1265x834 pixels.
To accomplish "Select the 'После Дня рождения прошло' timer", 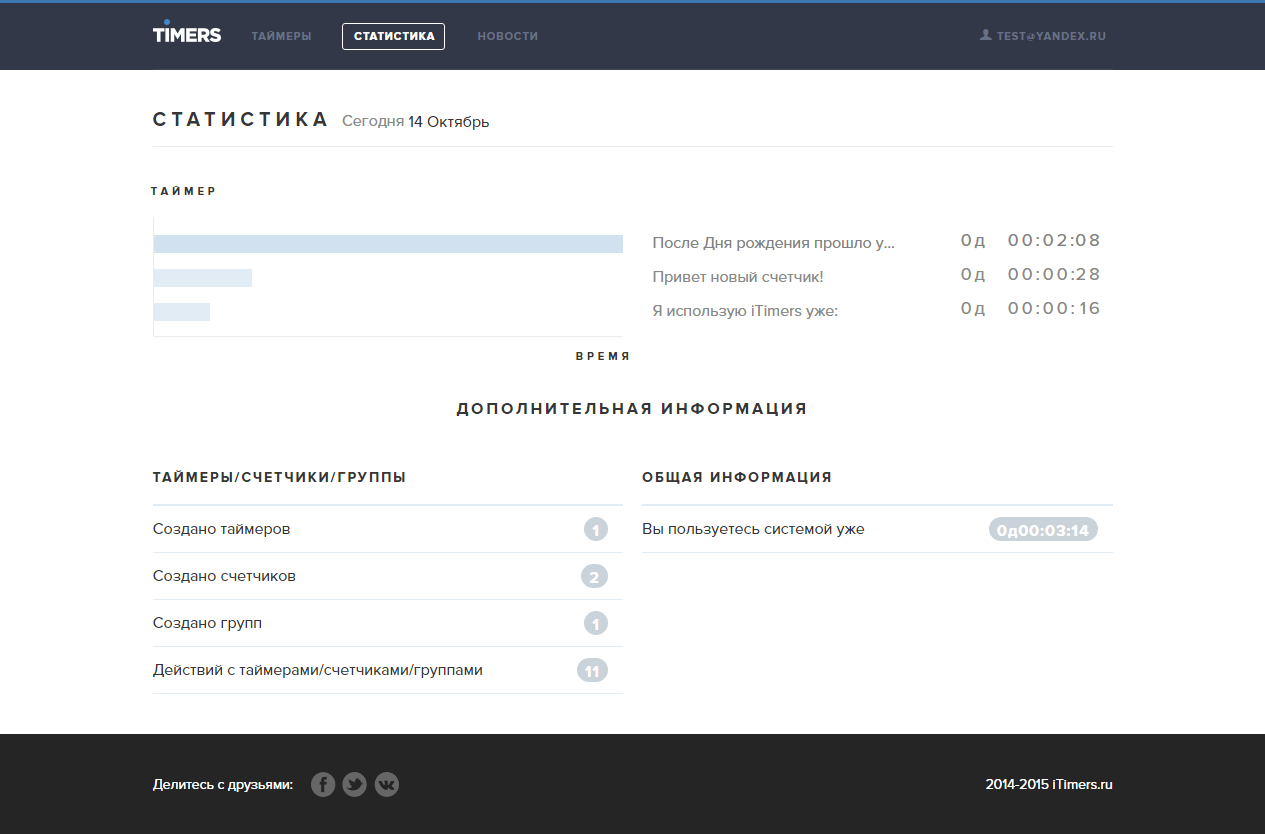I will coord(774,242).
